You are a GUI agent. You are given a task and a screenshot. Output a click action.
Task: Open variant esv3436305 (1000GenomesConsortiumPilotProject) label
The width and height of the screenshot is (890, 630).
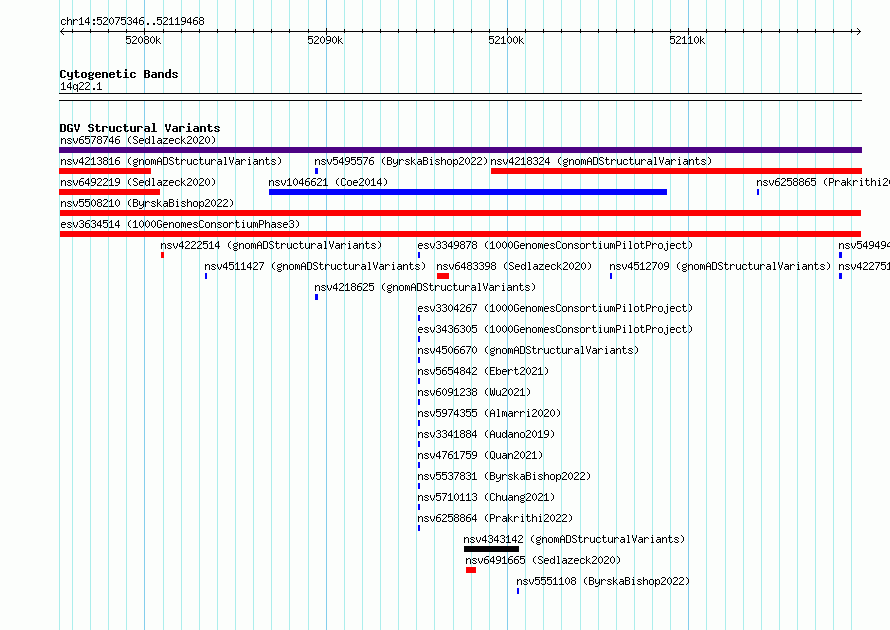pyautogui.click(x=555, y=329)
